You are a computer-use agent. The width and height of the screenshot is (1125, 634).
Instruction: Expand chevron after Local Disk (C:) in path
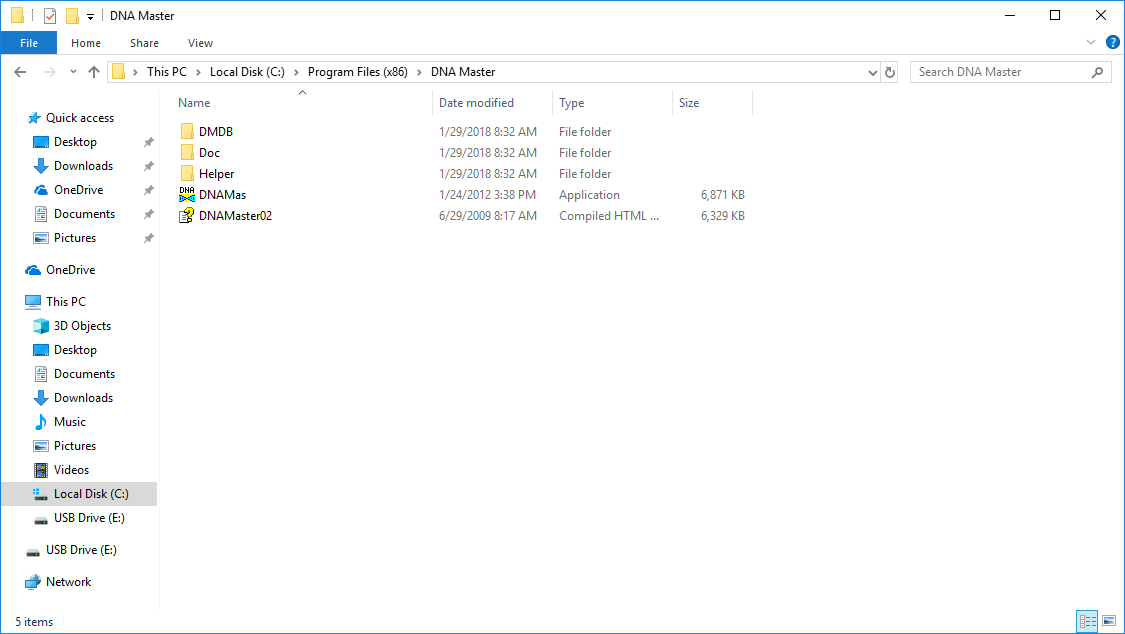[296, 72]
